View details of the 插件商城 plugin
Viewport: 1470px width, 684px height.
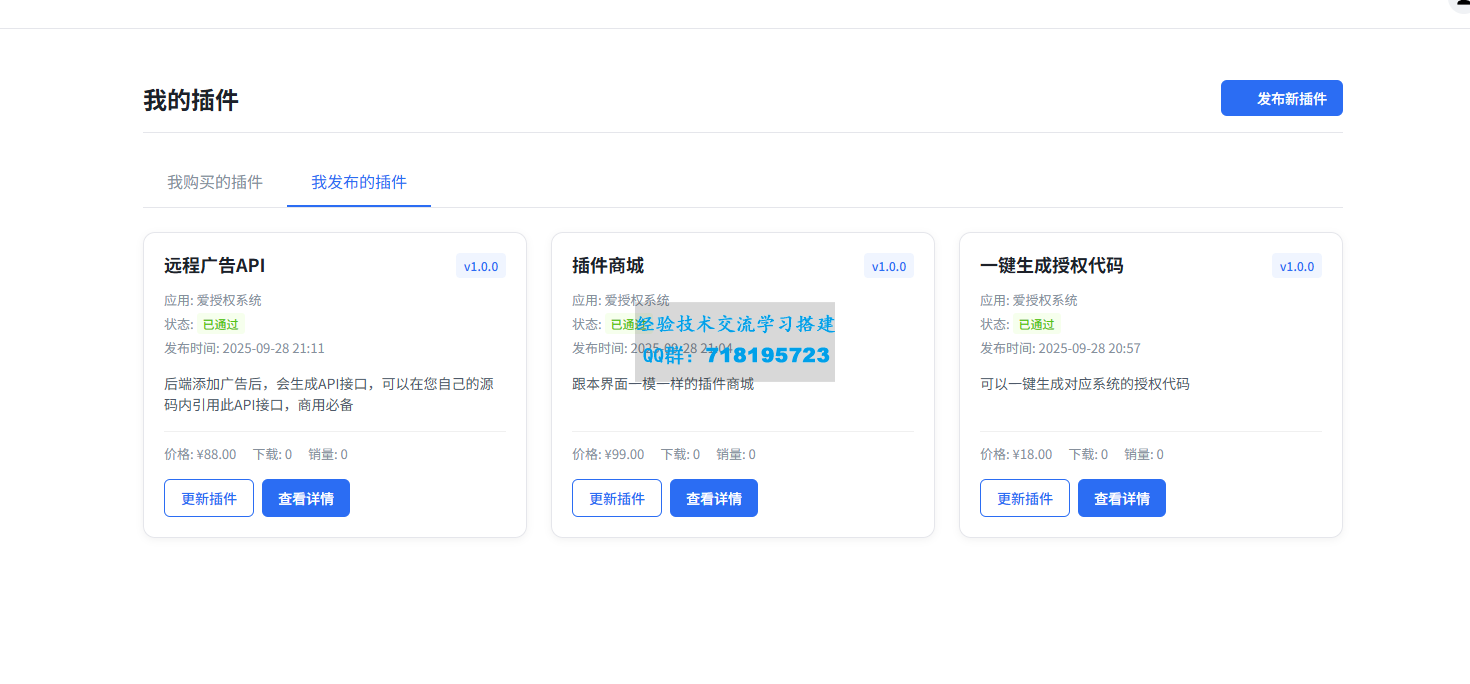(714, 498)
